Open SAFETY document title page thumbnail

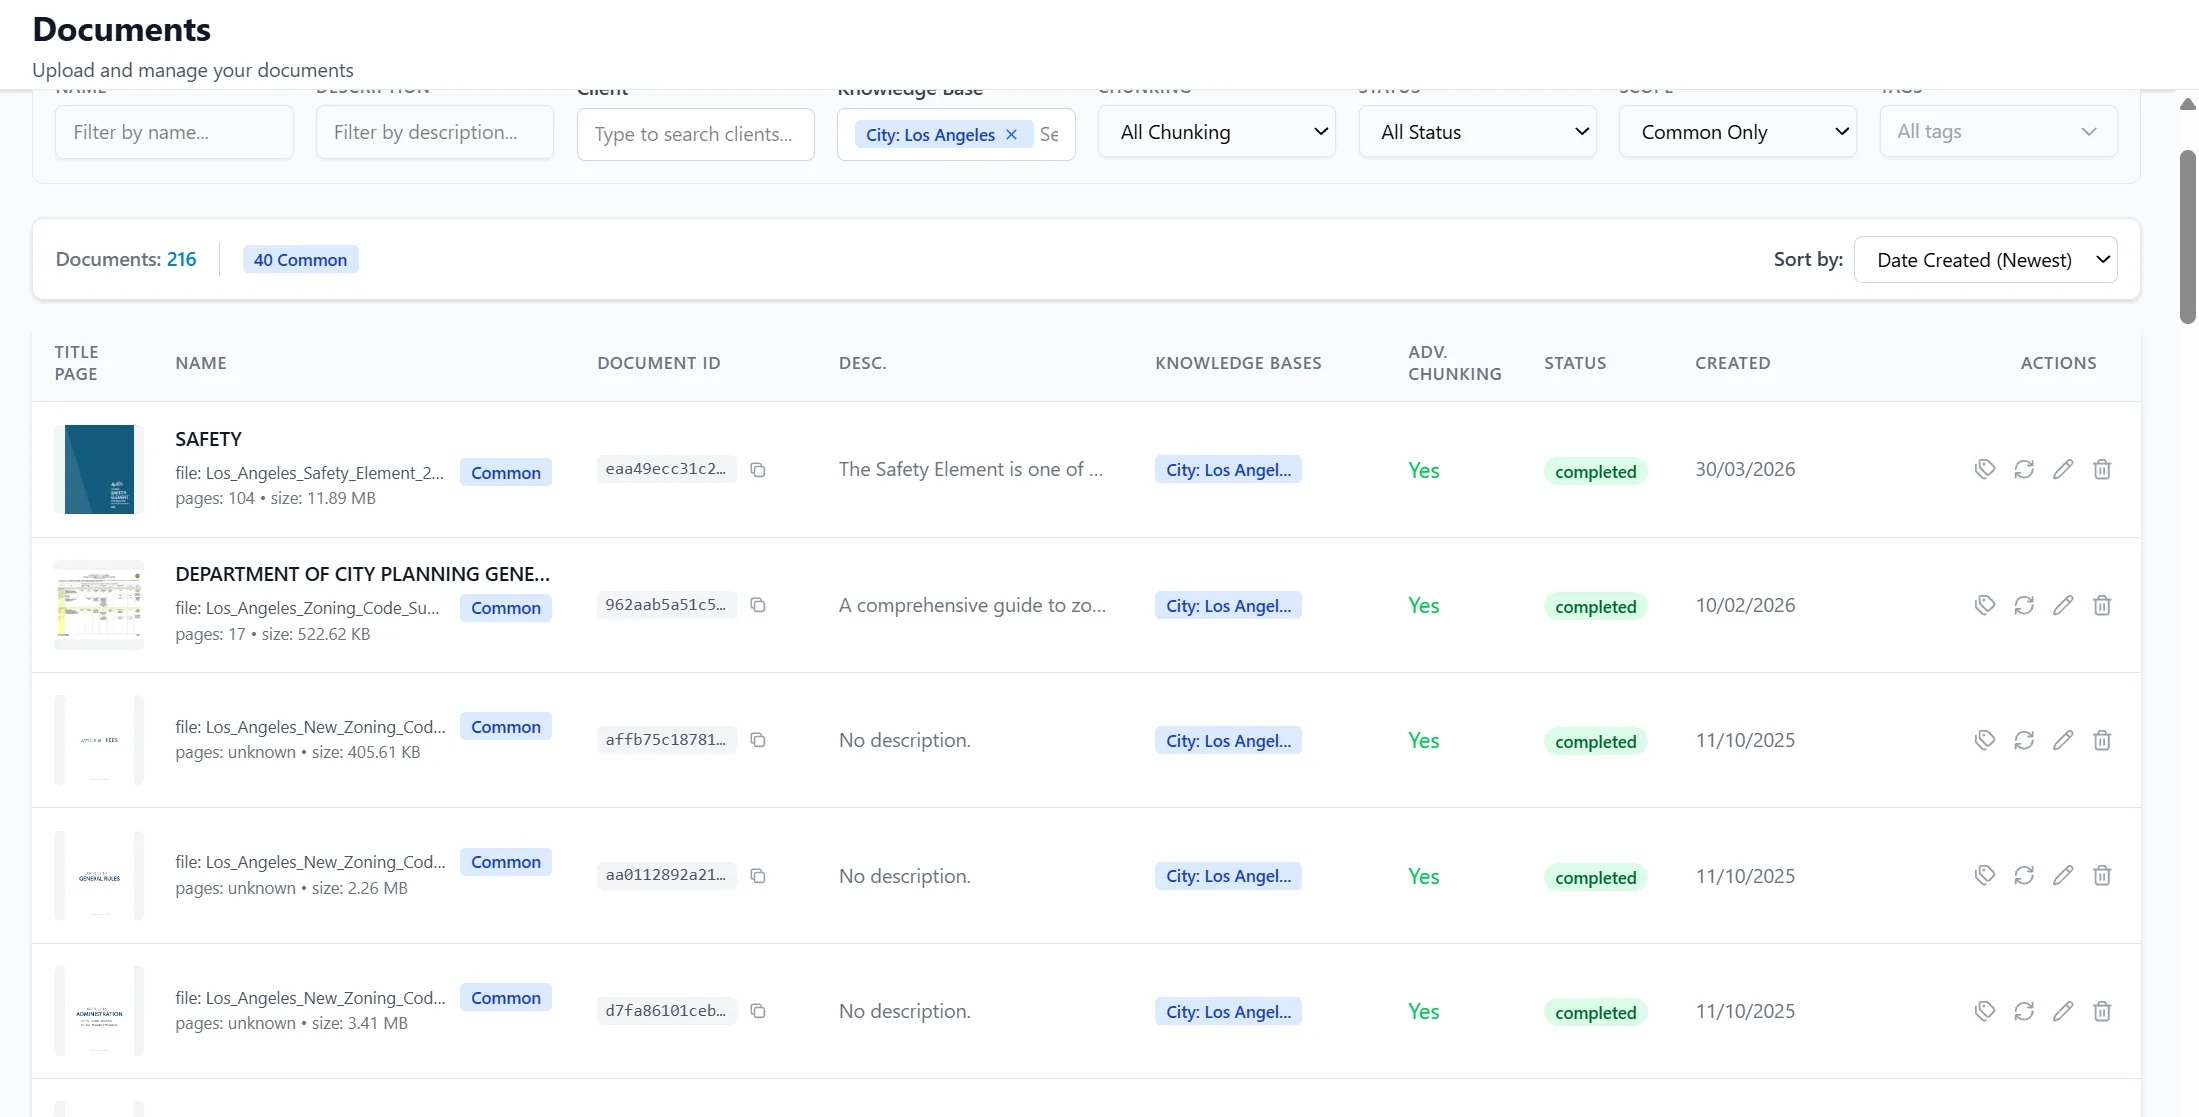(99, 469)
